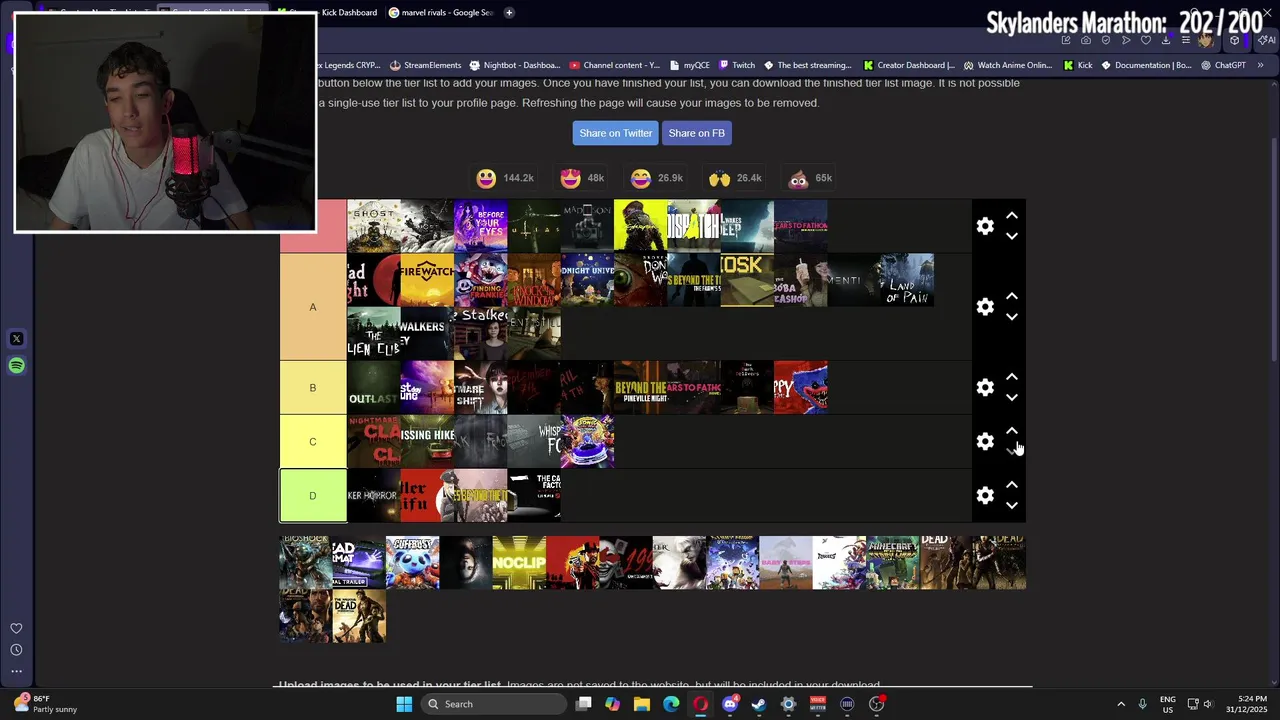This screenshot has height=720, width=1280.
Task: Move tier C row up with arrow
Action: click(1012, 432)
